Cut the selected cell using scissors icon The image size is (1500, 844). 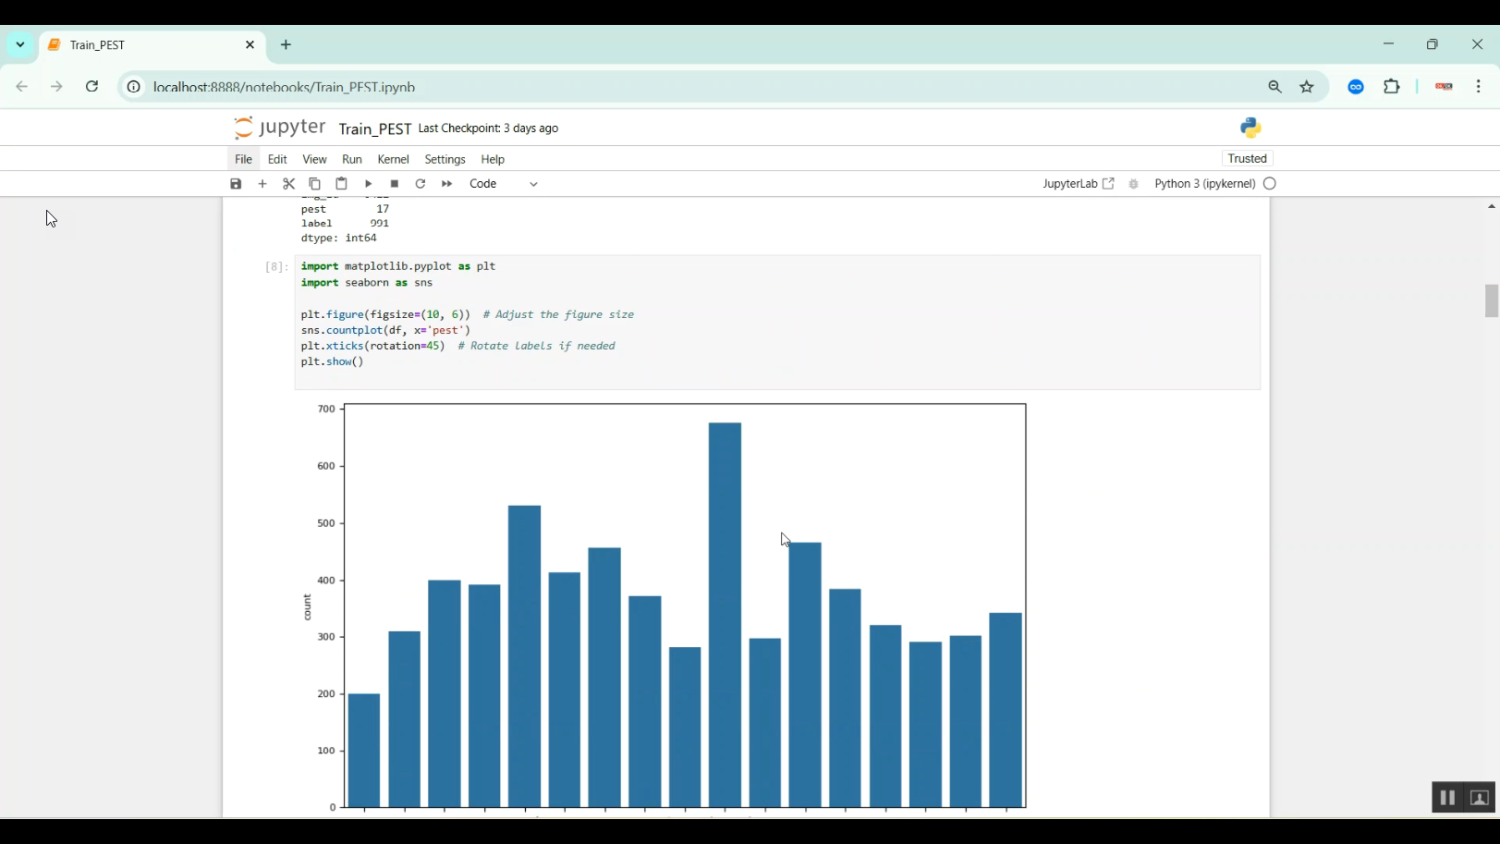click(289, 184)
